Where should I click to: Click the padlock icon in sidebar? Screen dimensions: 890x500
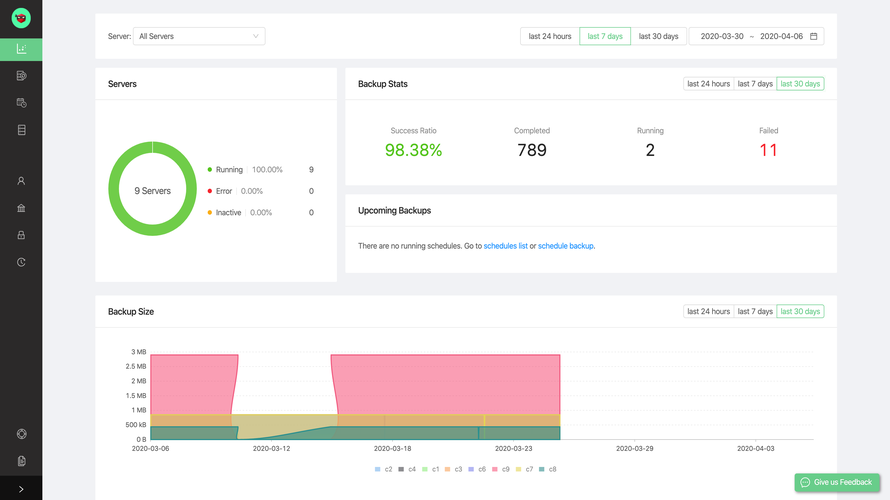[x=21, y=235]
